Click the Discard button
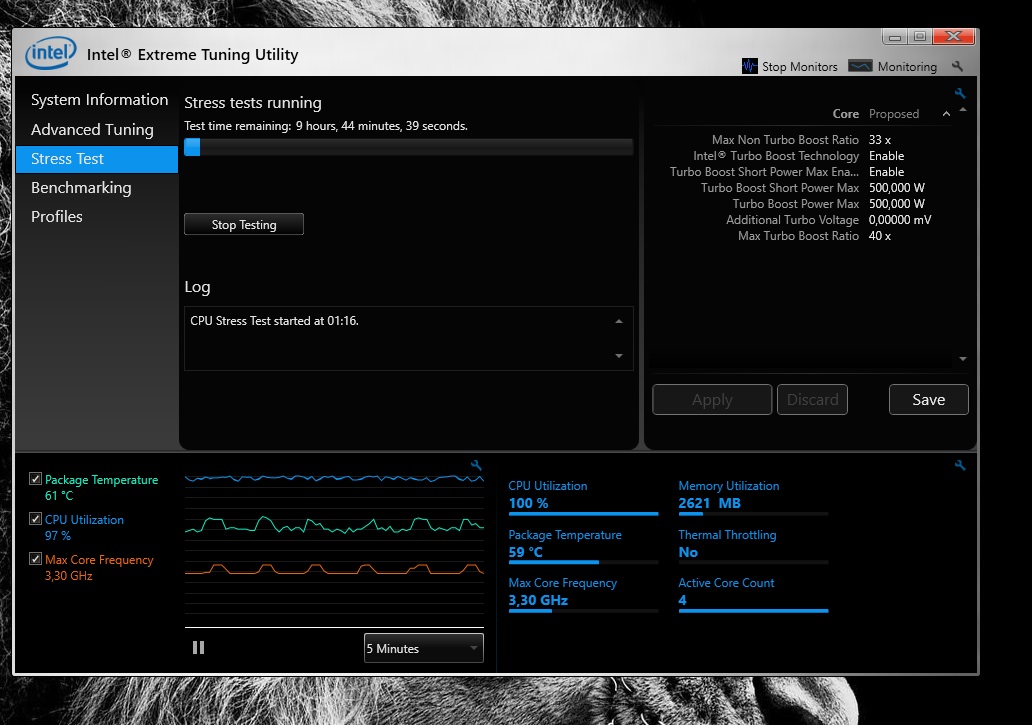 click(x=812, y=399)
